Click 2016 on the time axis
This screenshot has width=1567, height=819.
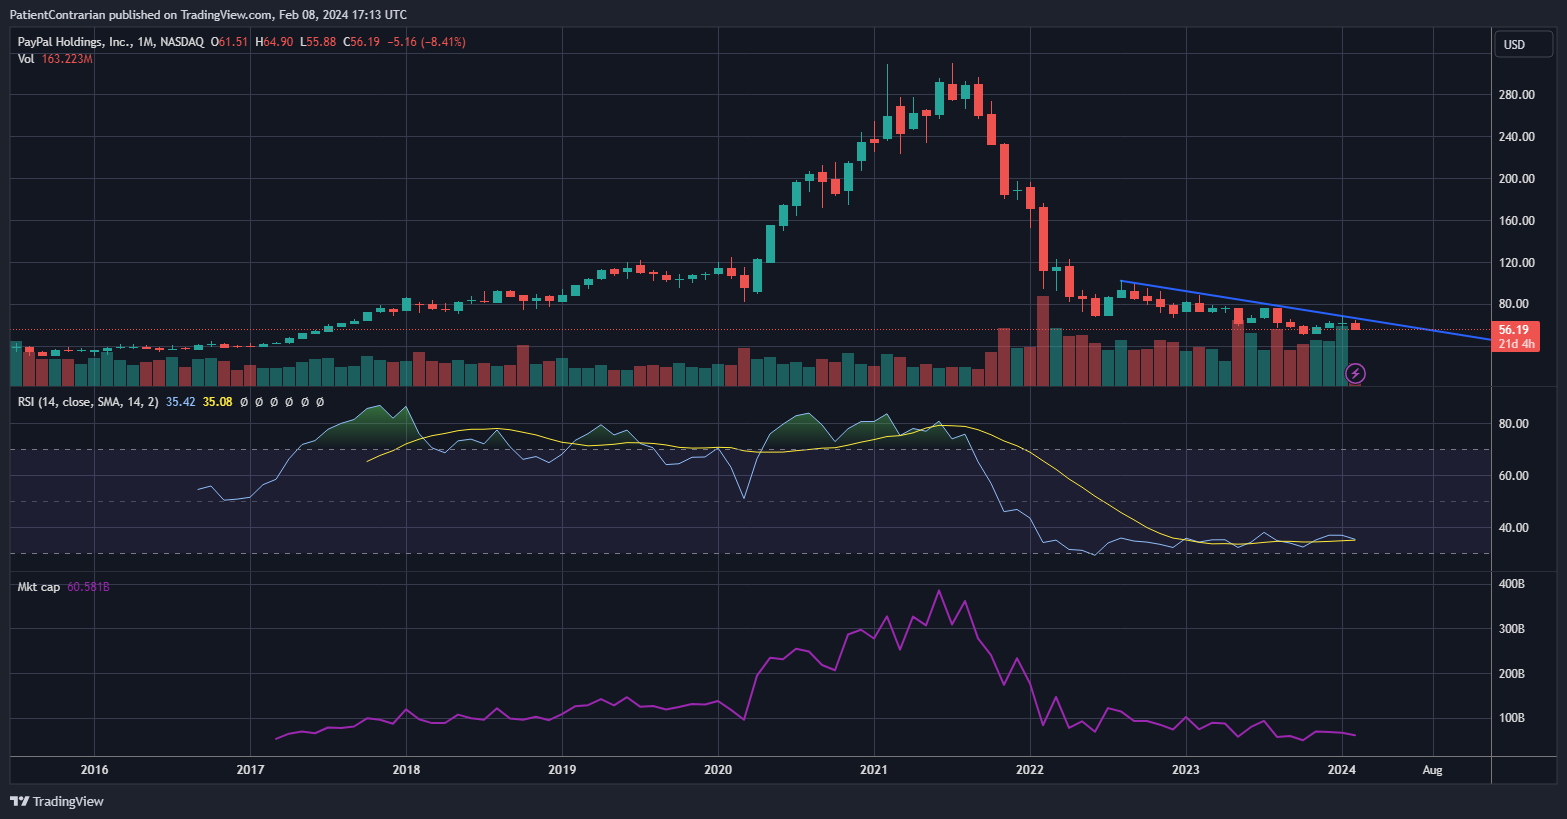click(x=94, y=770)
